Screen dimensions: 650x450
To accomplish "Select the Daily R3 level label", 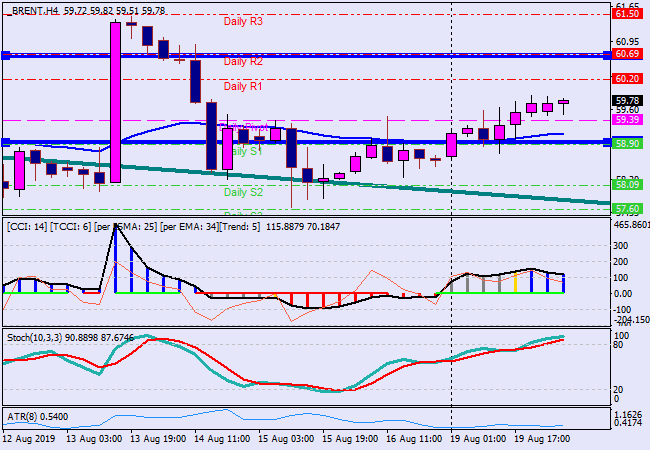I will coord(242,21).
